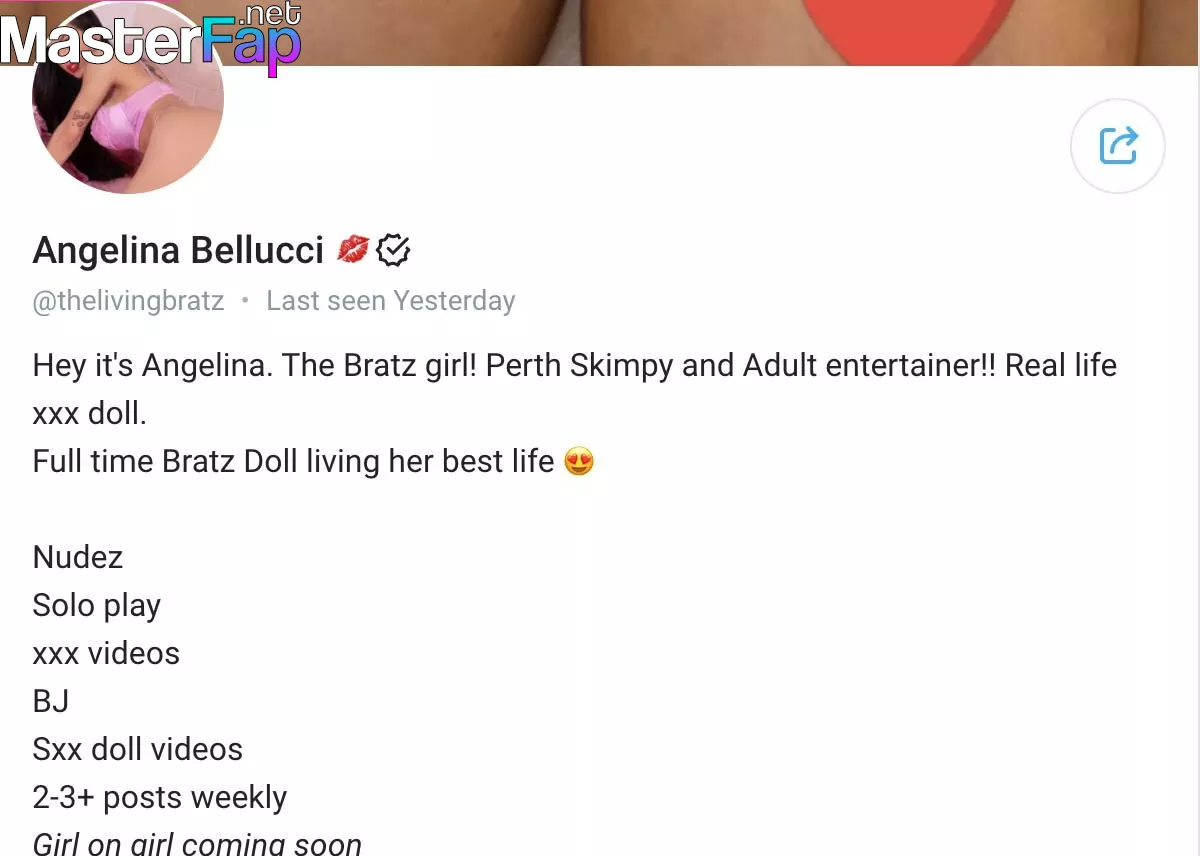Click the verified checkmark badge beside the name

tap(394, 250)
